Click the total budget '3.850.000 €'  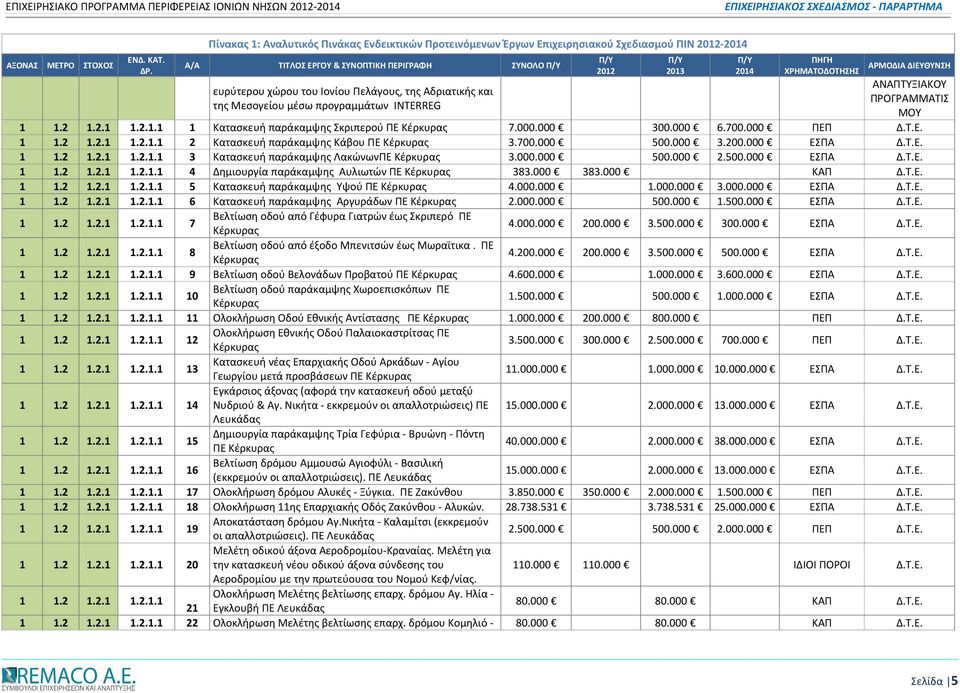[x=536, y=492]
